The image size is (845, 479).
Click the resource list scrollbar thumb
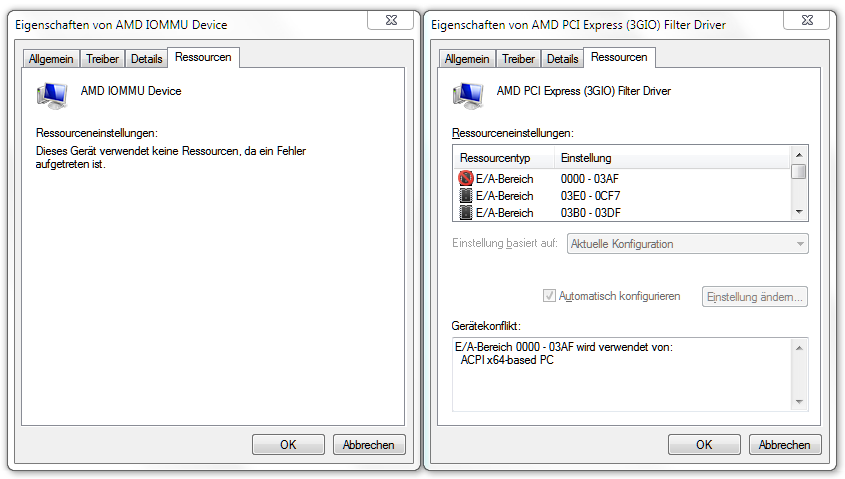pyautogui.click(x=799, y=172)
